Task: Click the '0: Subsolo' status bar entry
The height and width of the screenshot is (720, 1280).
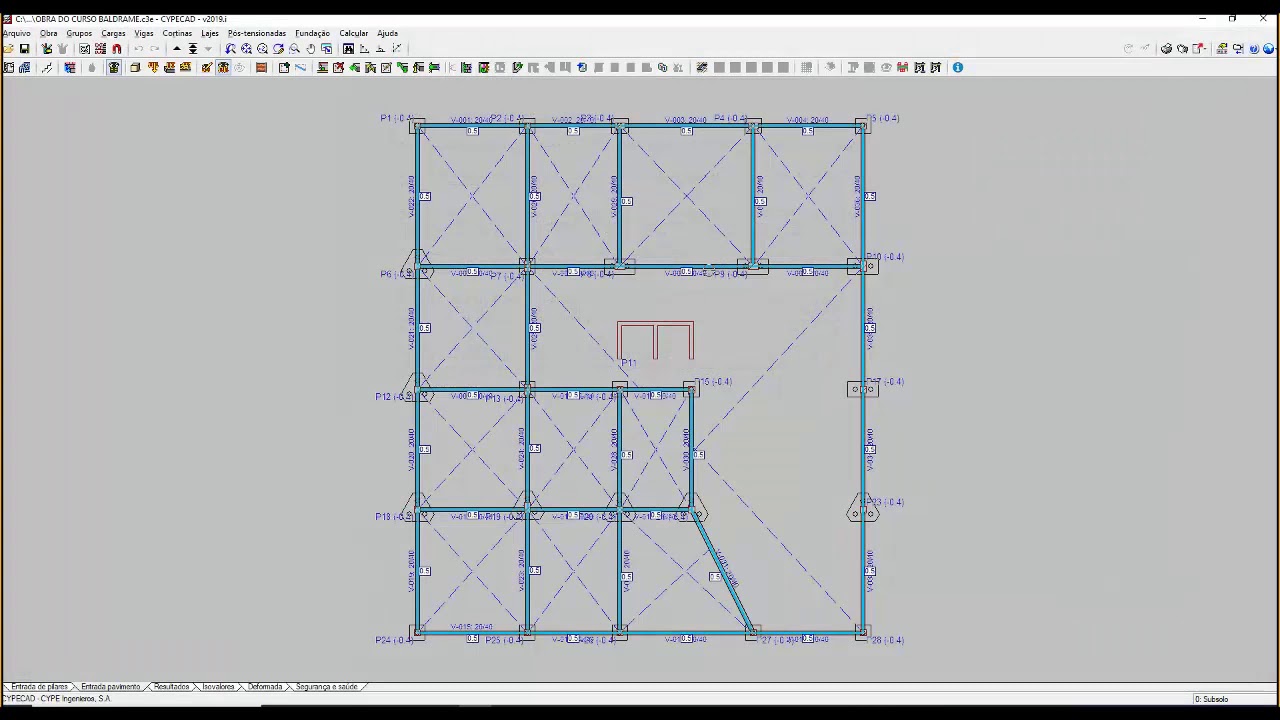Action: pos(1211,699)
